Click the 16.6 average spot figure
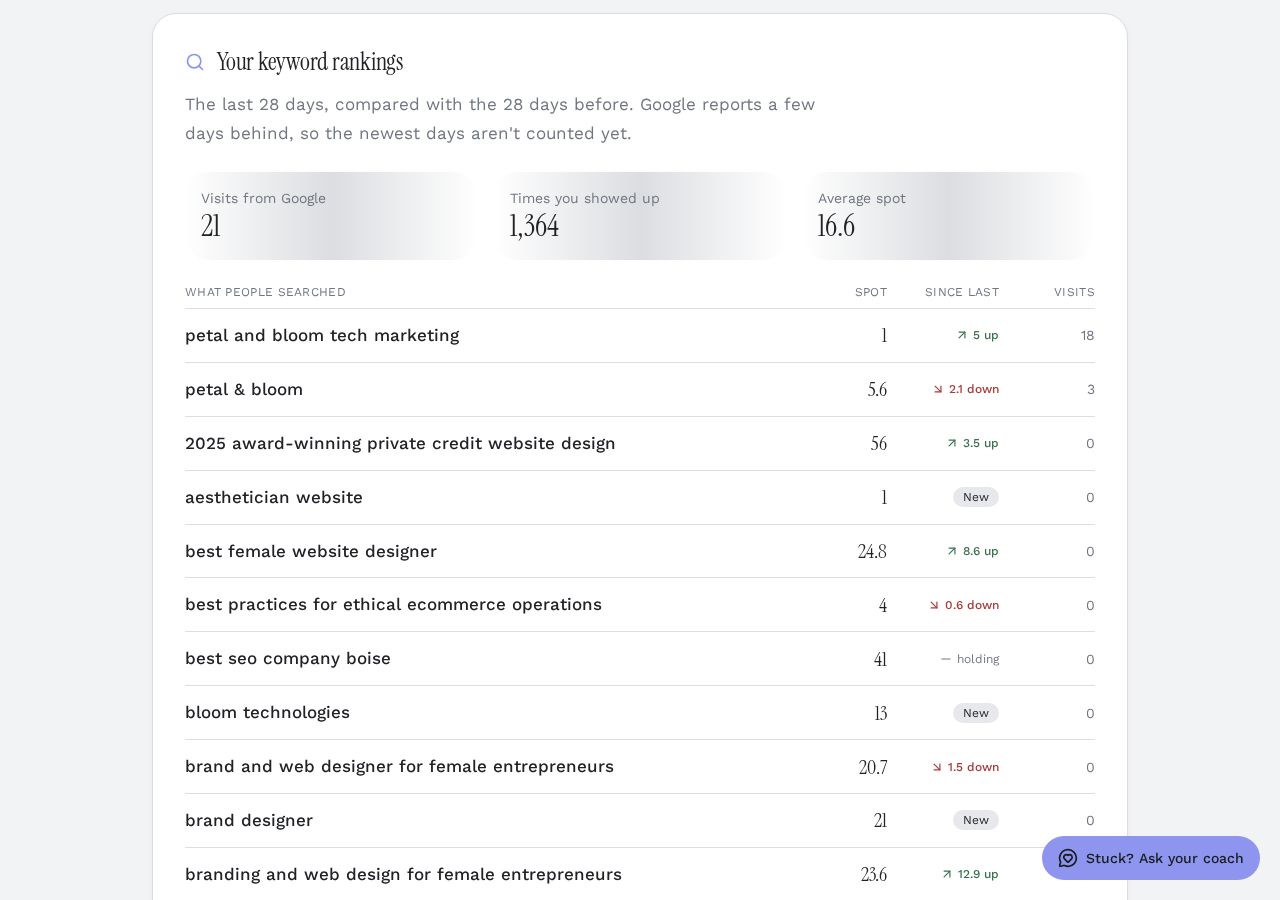 [836, 226]
